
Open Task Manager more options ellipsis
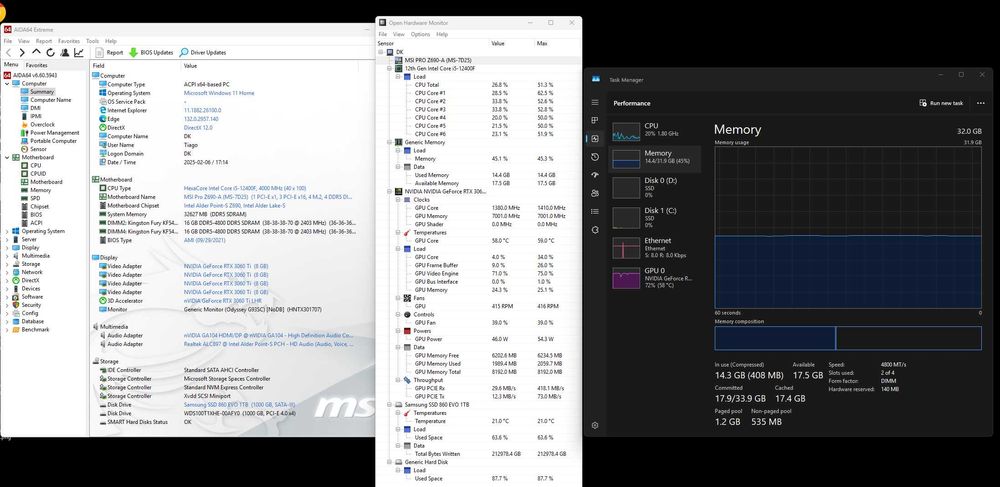(x=981, y=103)
